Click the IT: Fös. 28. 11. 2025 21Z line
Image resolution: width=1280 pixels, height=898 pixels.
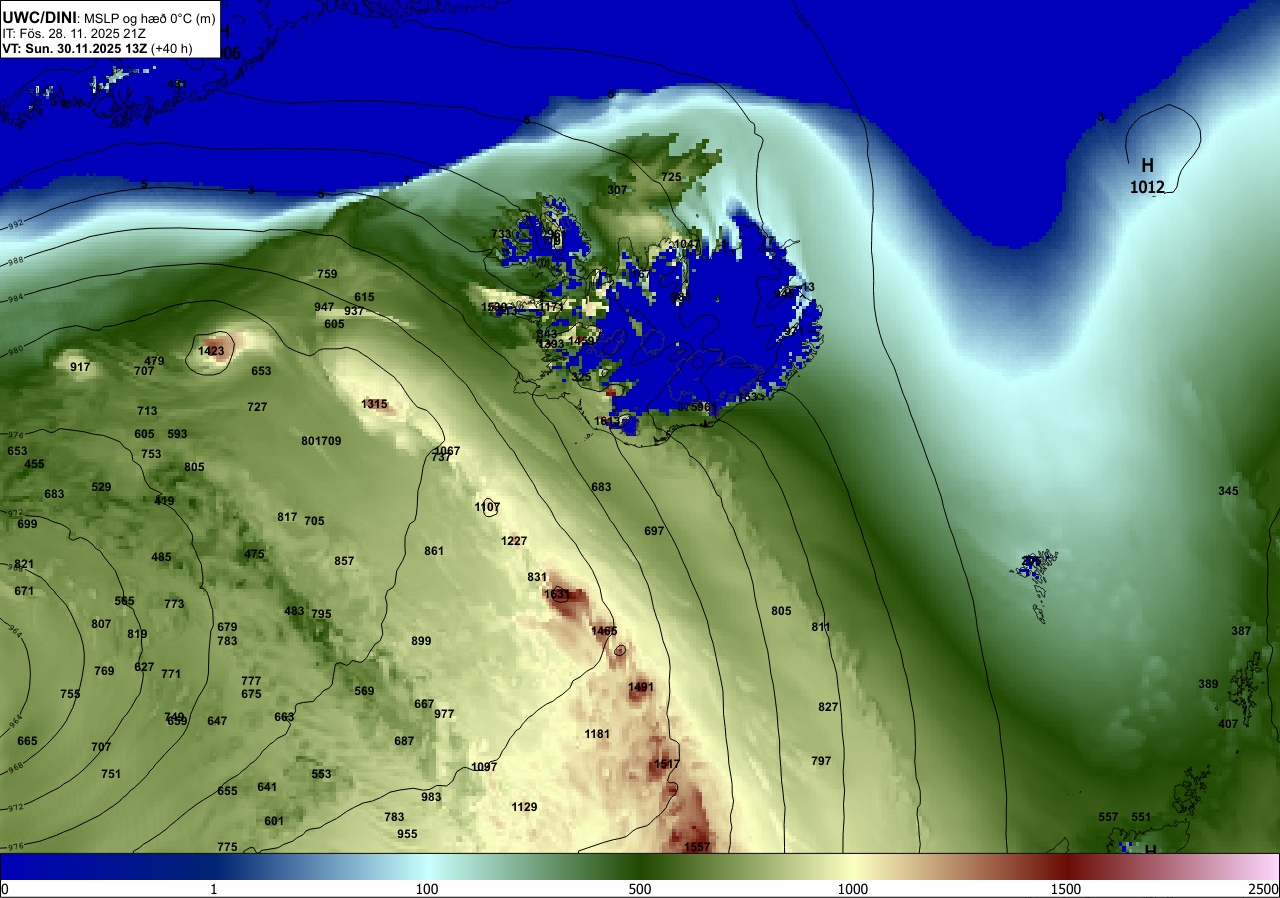click(x=74, y=33)
